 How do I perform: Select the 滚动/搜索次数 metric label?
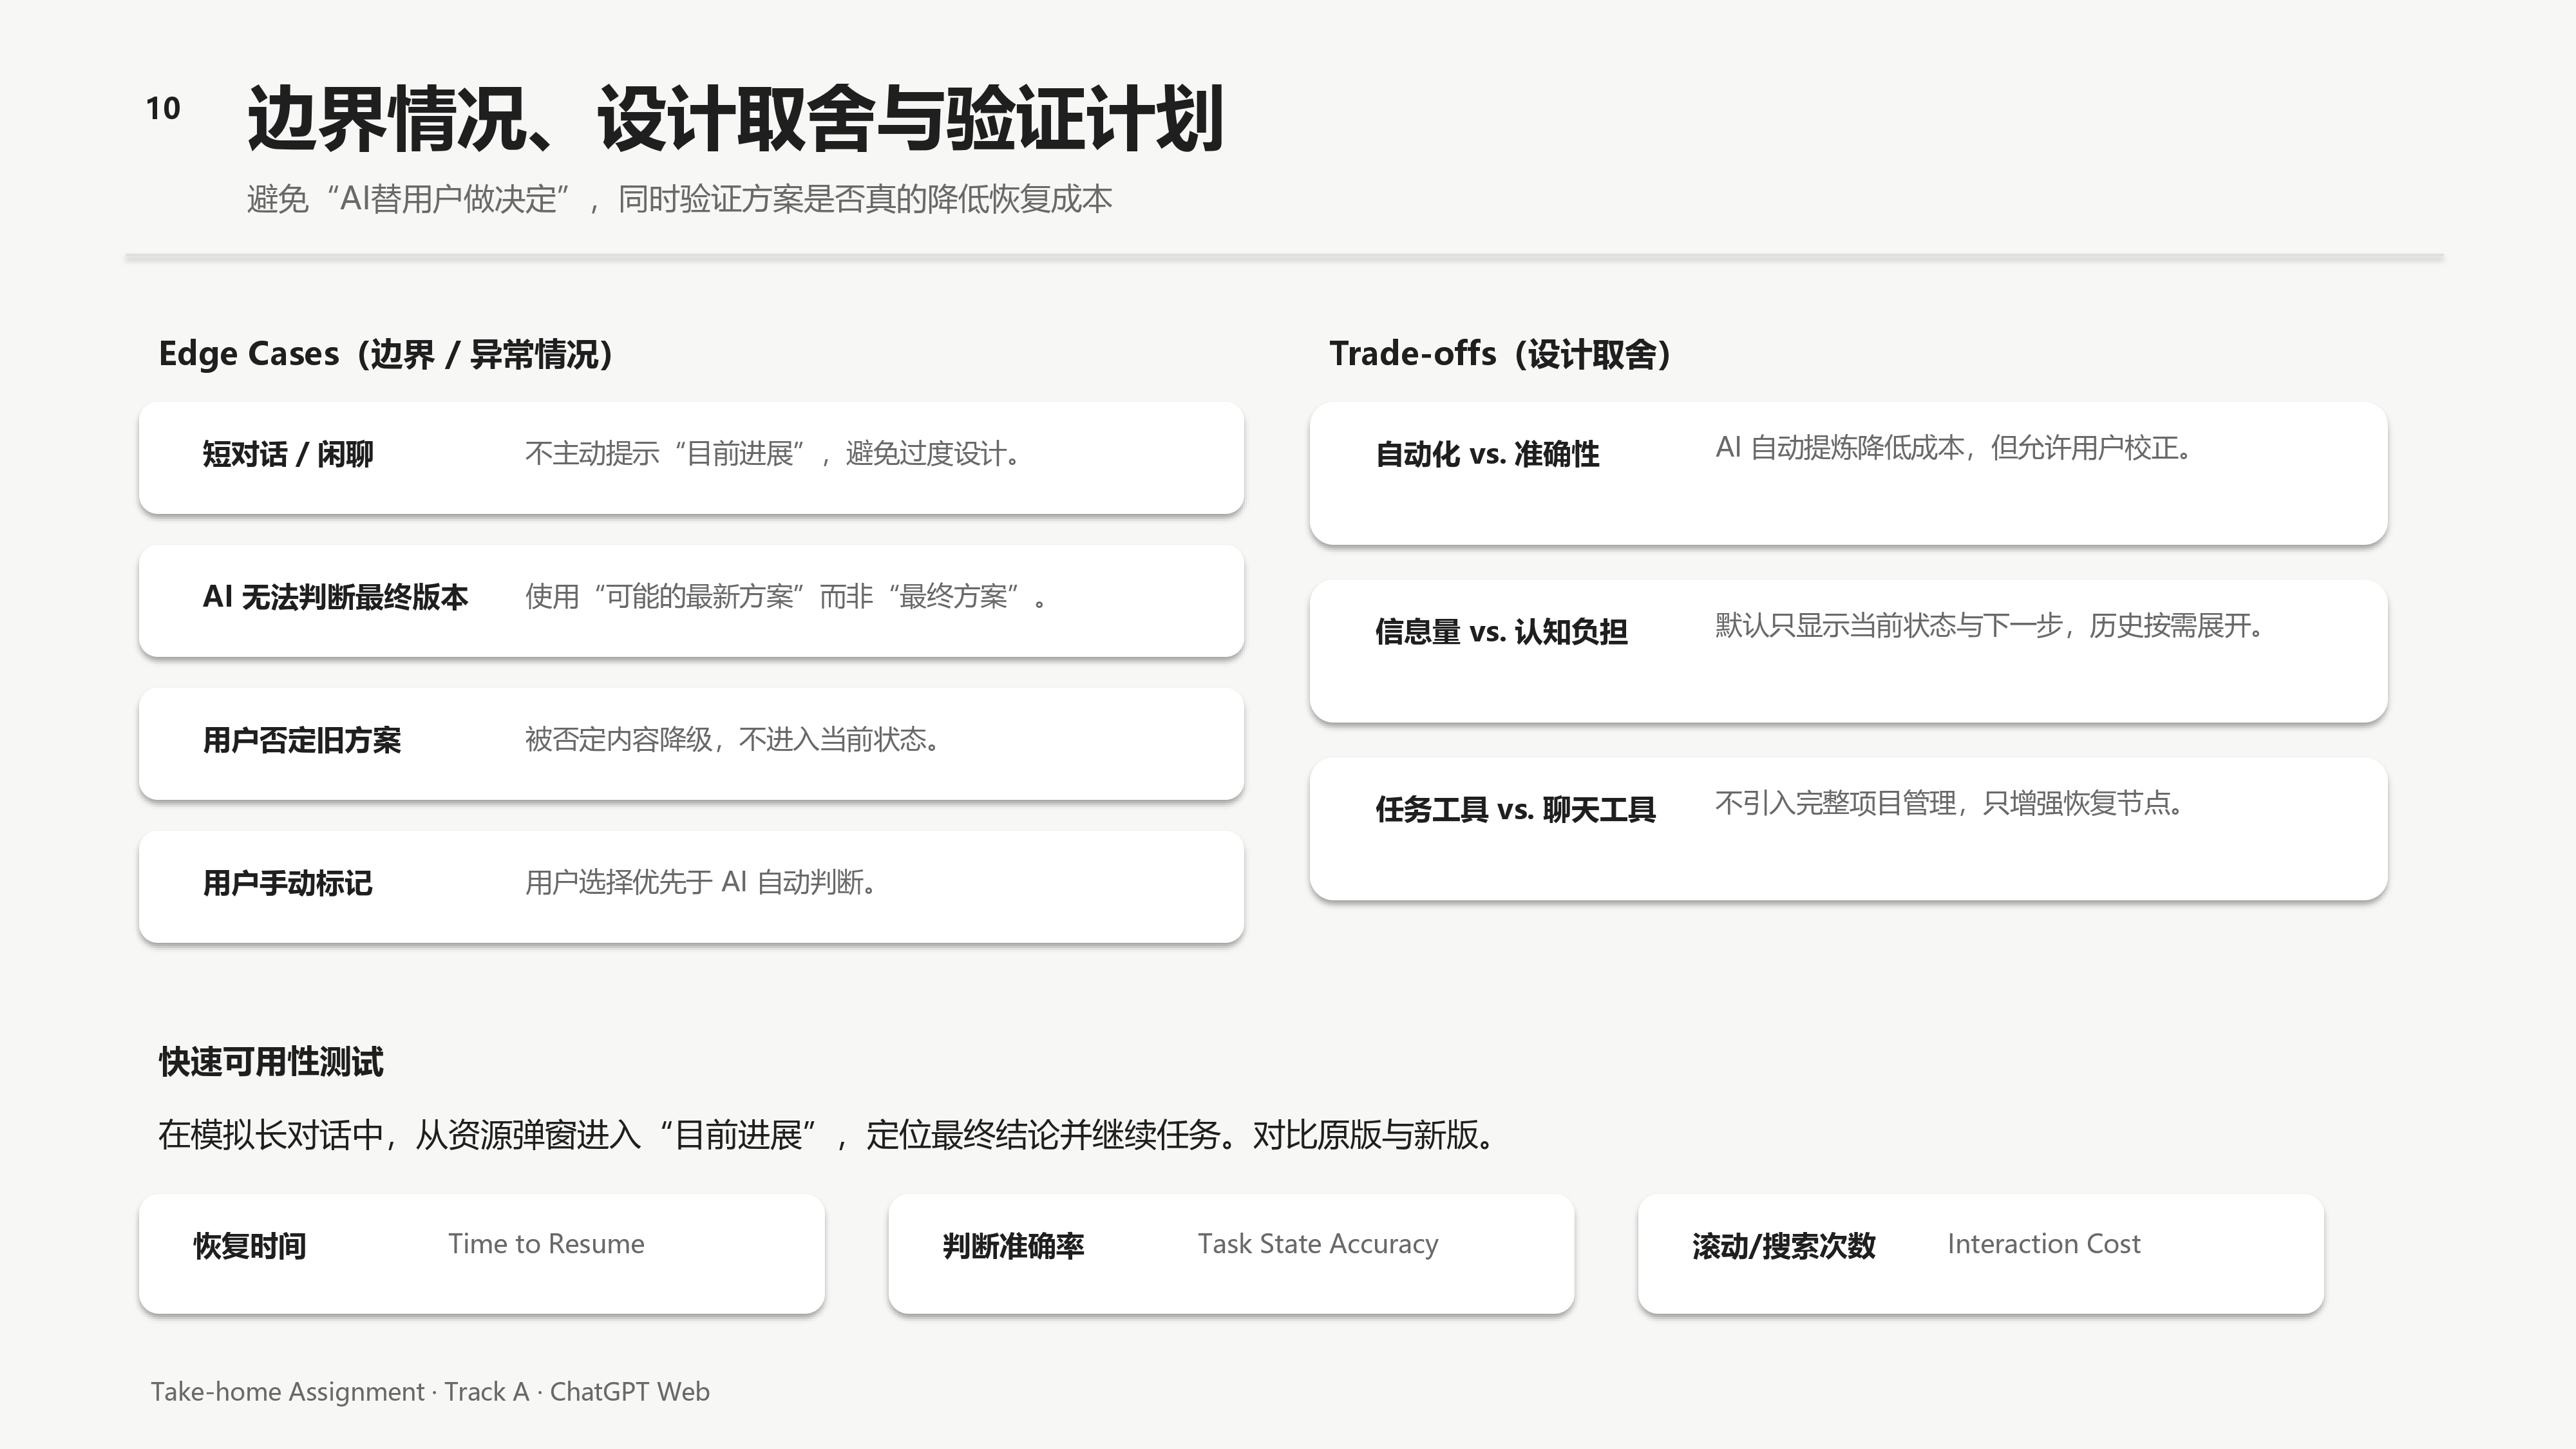pyautogui.click(x=1784, y=1246)
